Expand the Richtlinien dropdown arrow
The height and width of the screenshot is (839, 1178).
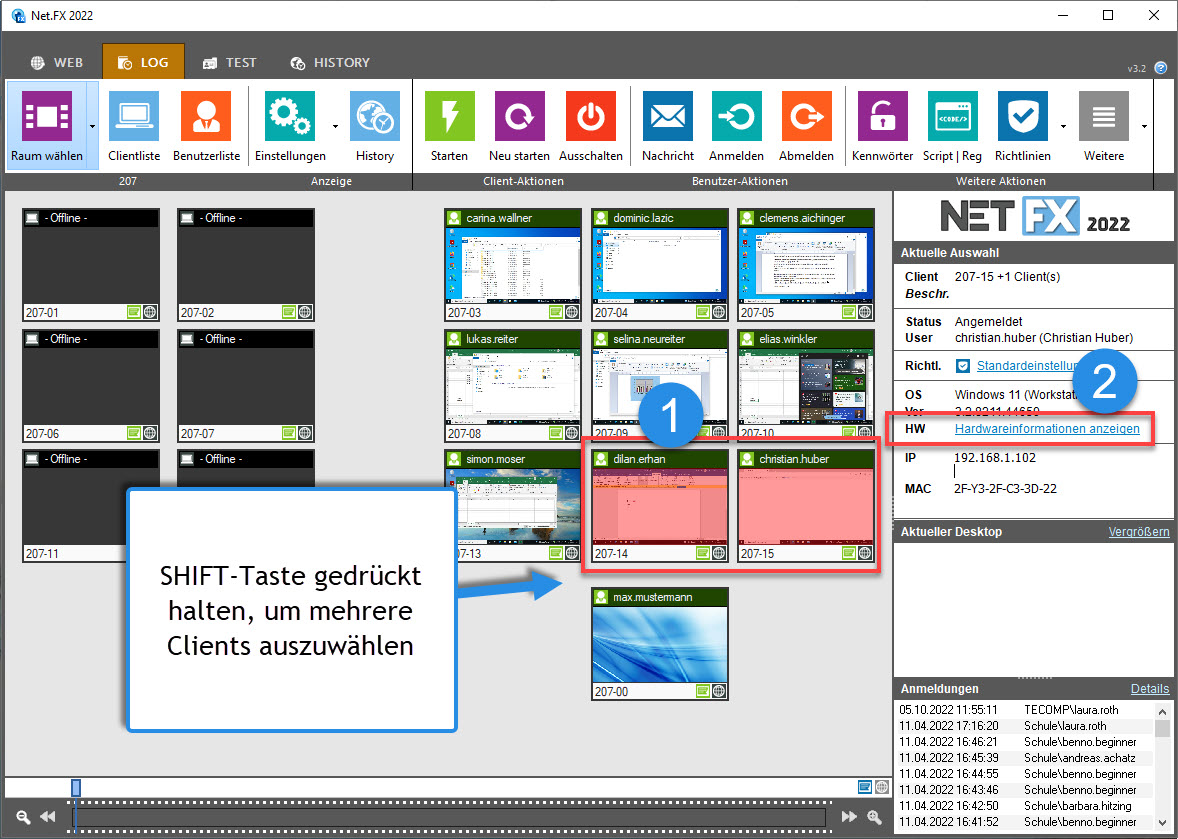1063,126
